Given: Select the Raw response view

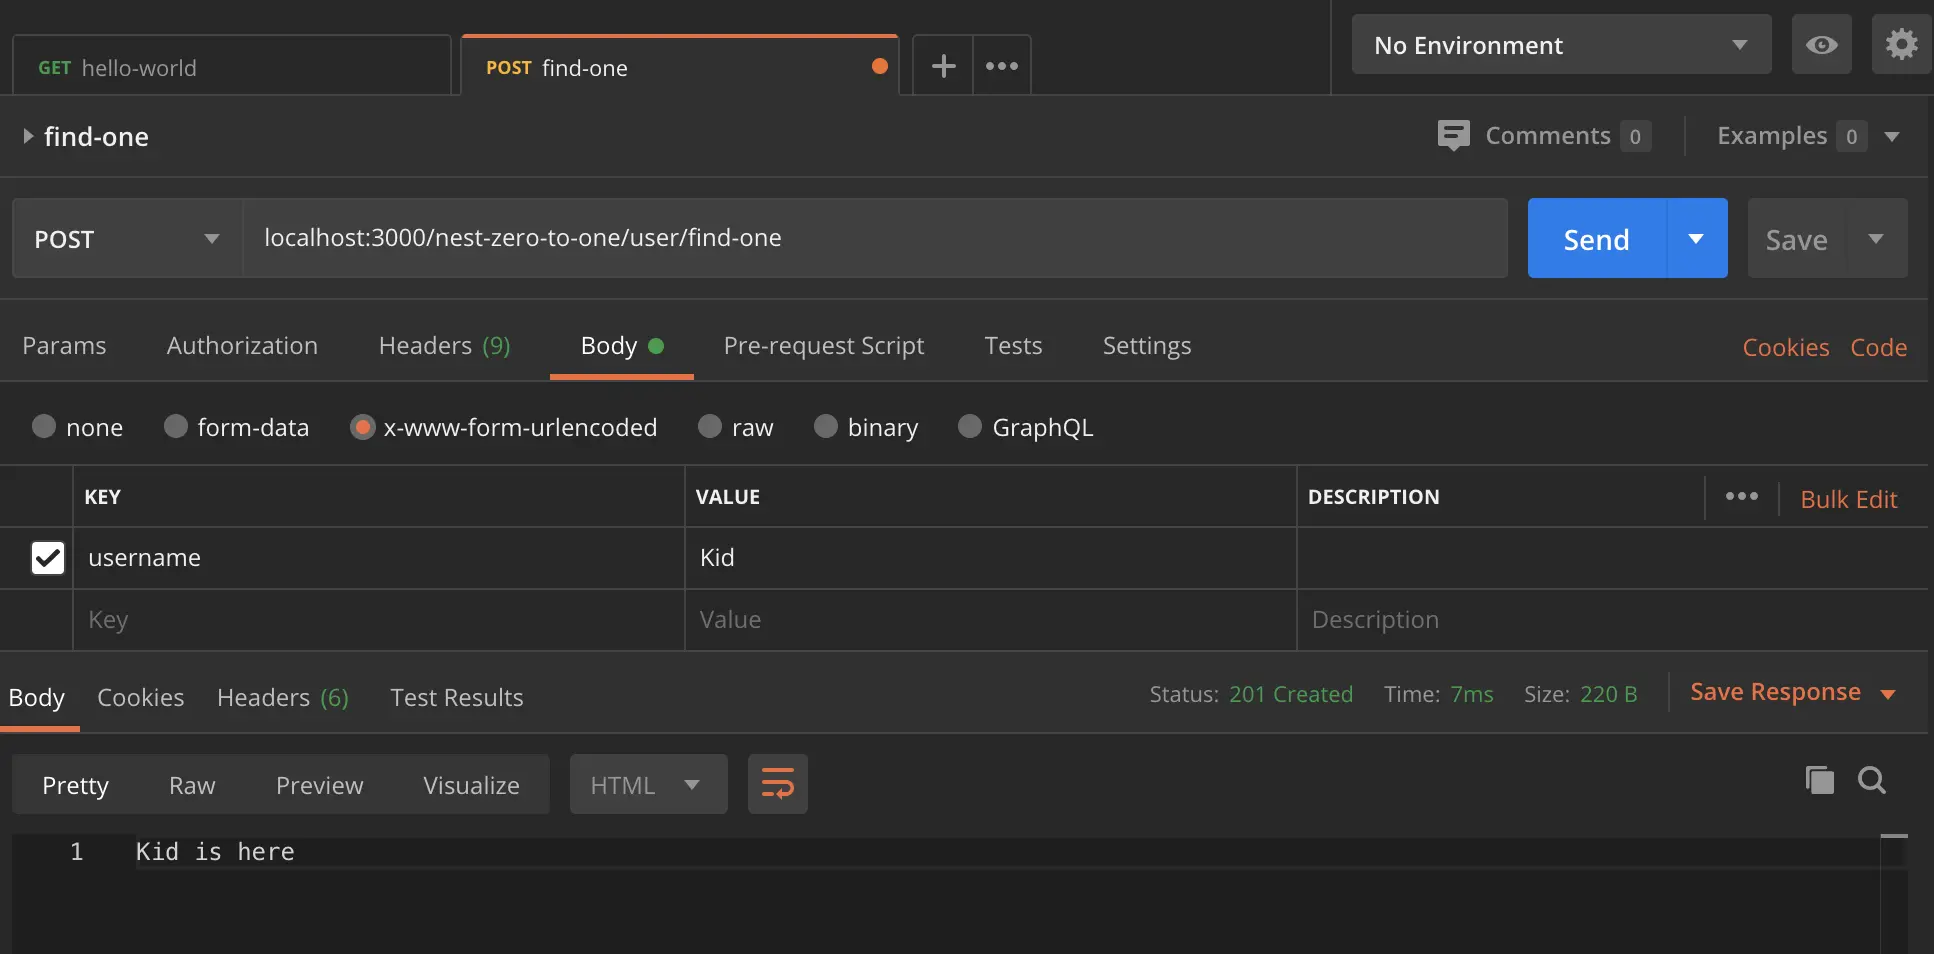Looking at the screenshot, I should pyautogui.click(x=192, y=785).
